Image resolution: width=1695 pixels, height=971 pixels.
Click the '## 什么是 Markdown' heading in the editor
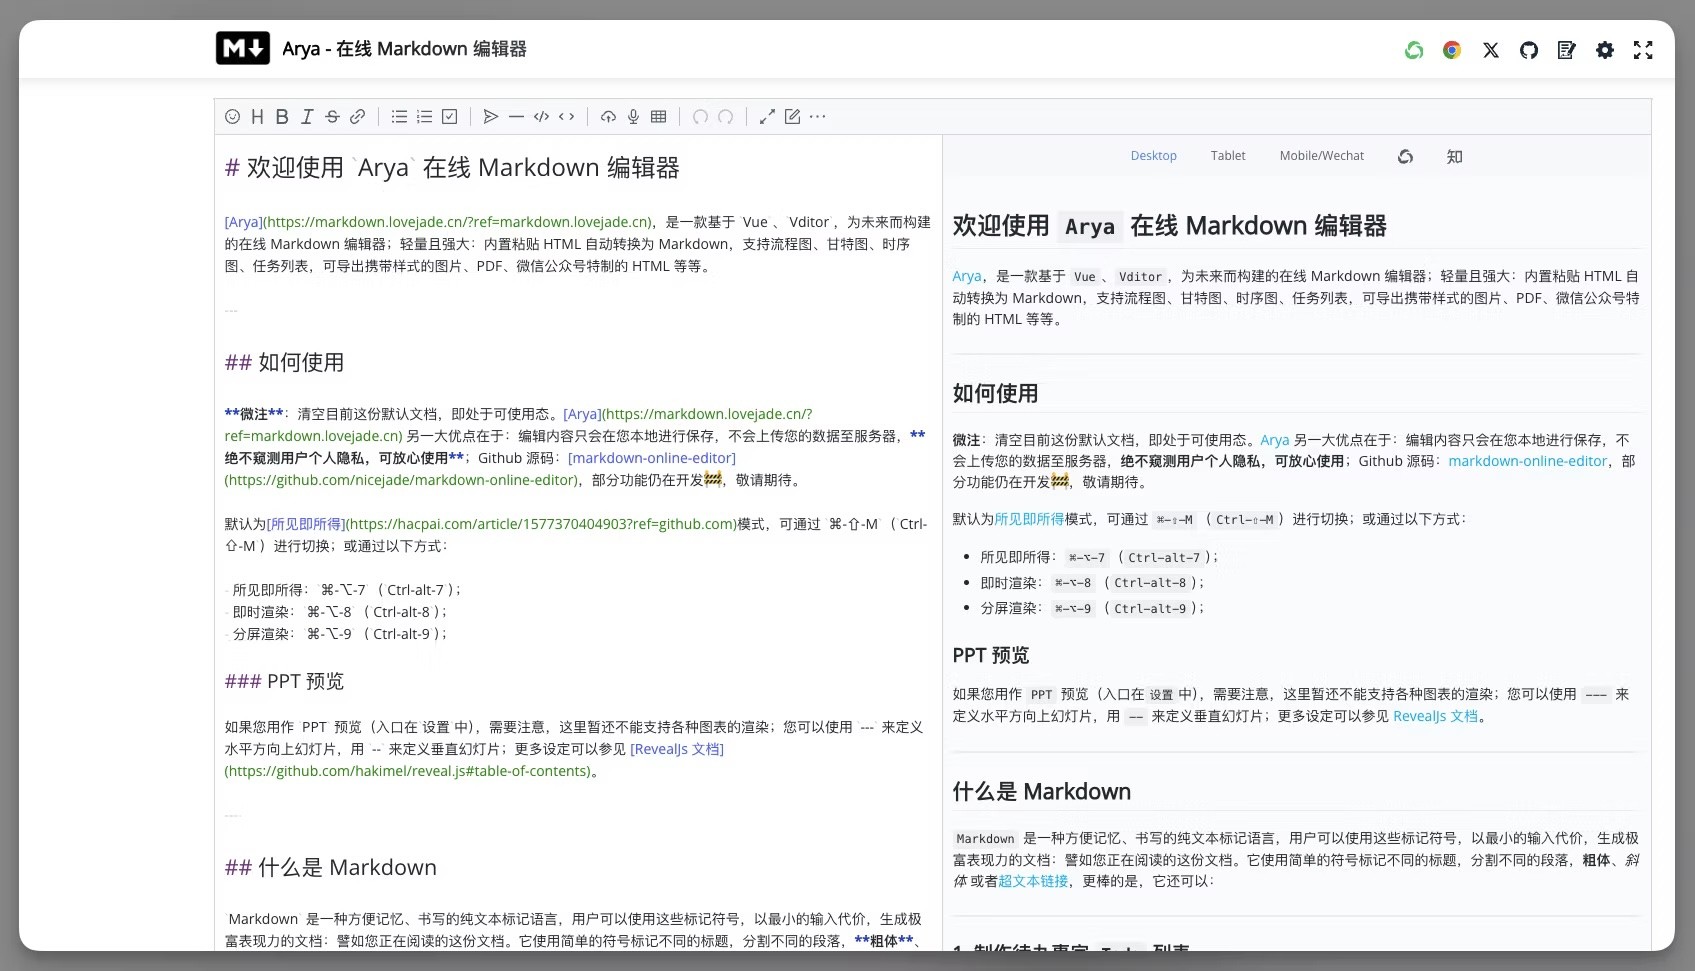330,867
